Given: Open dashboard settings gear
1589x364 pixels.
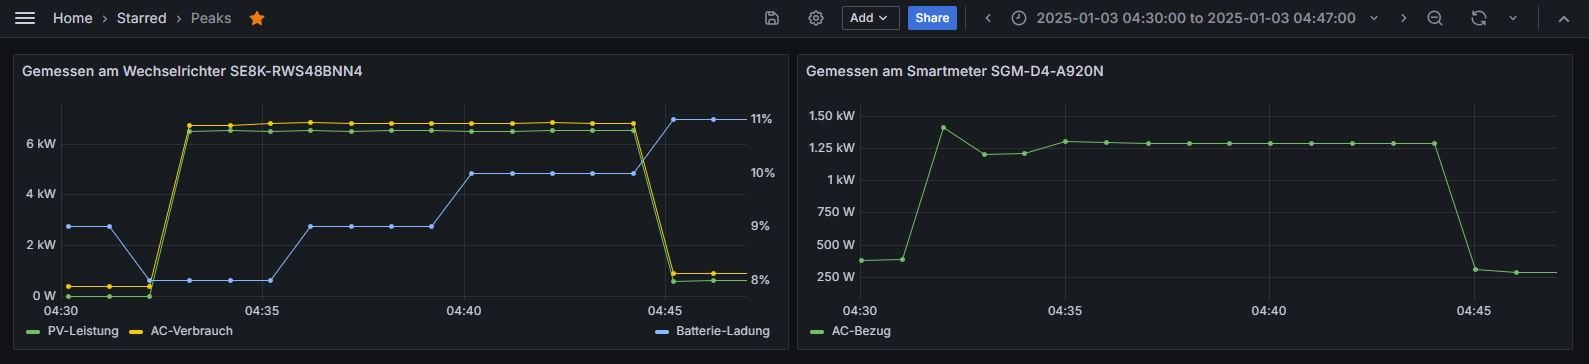Looking at the screenshot, I should [816, 18].
